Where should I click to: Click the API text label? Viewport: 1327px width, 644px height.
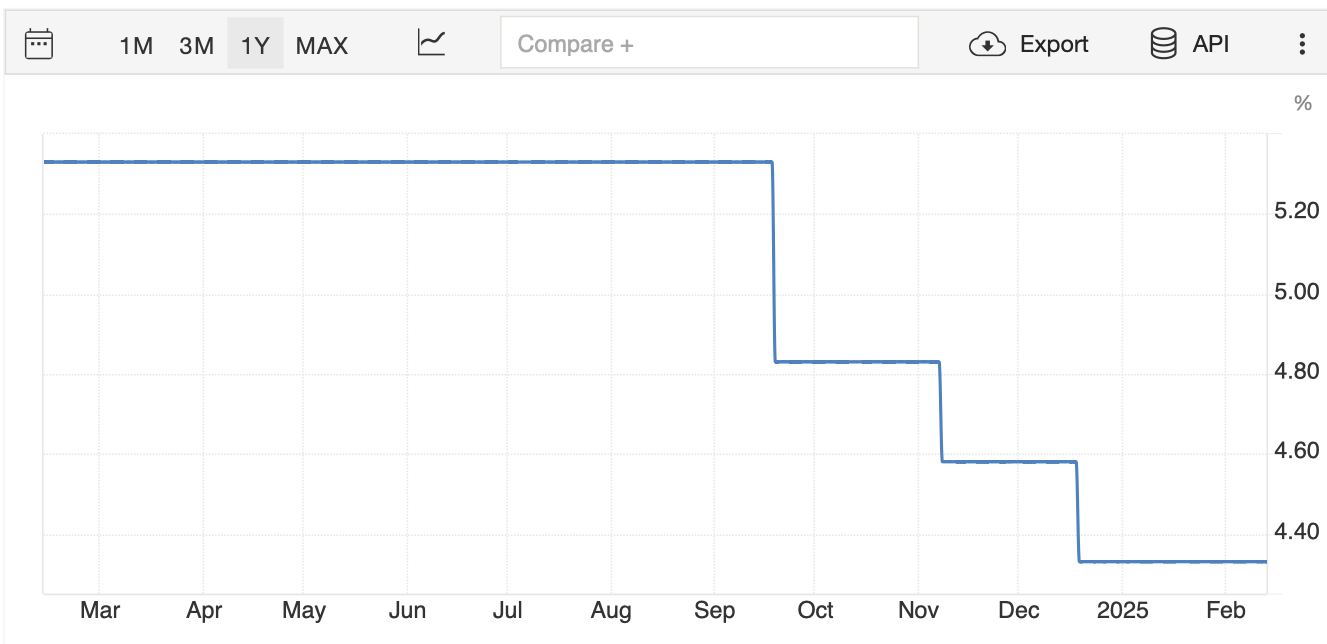pos(1211,44)
